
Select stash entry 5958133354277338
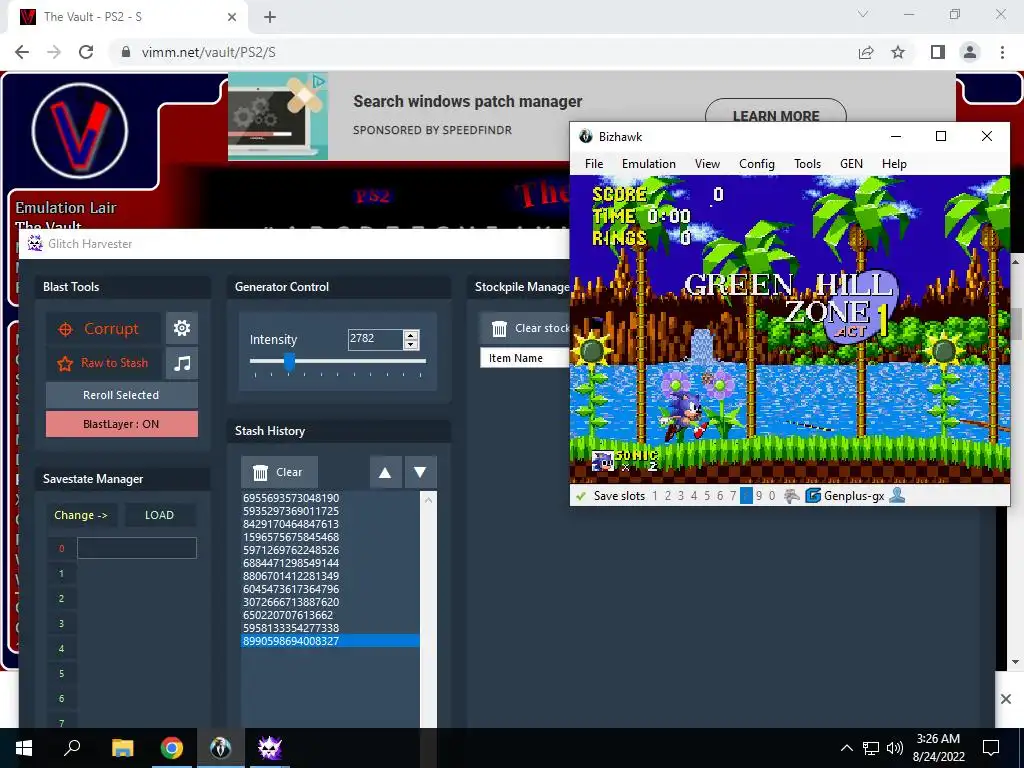click(330, 628)
